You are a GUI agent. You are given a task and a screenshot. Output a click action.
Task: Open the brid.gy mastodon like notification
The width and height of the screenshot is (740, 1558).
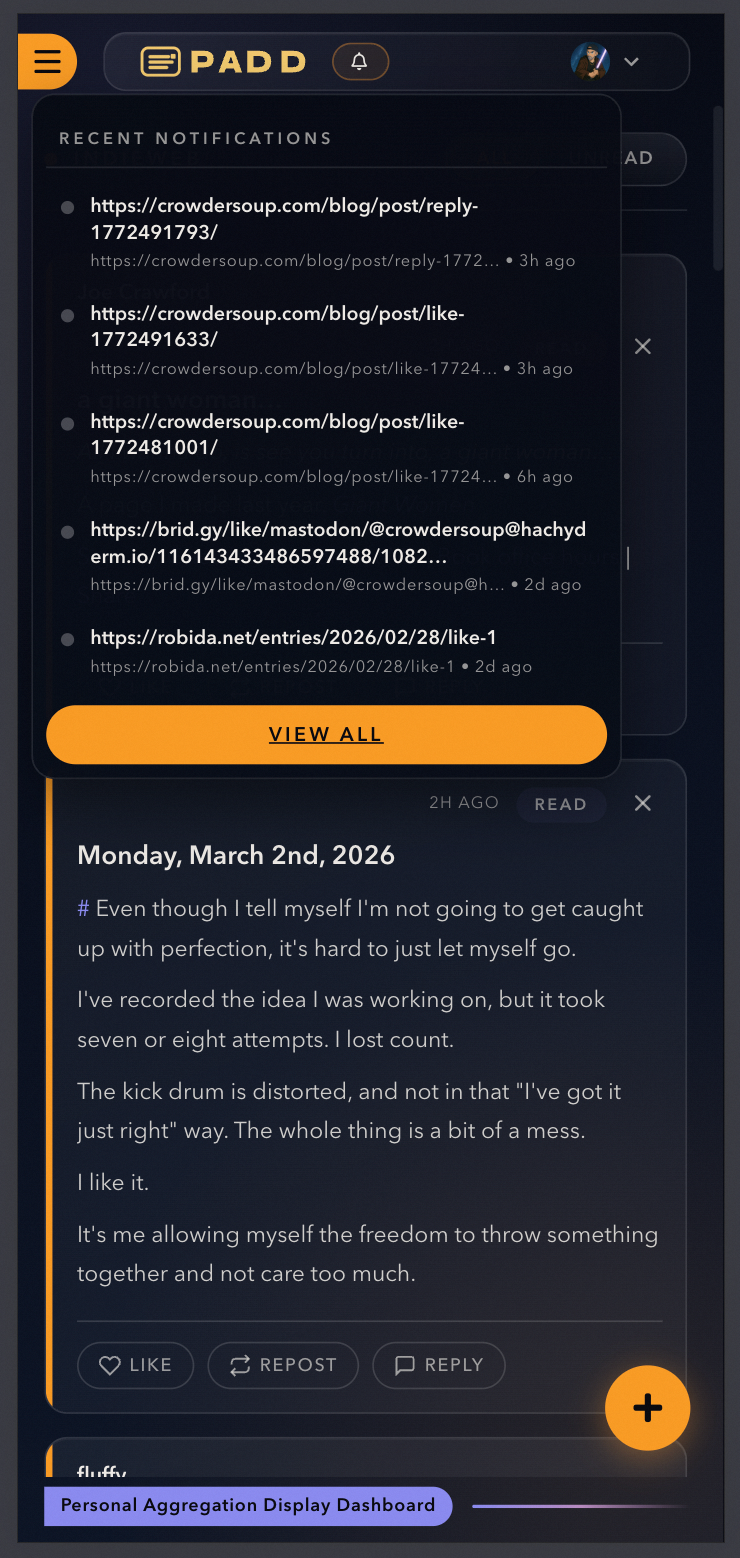coord(338,543)
